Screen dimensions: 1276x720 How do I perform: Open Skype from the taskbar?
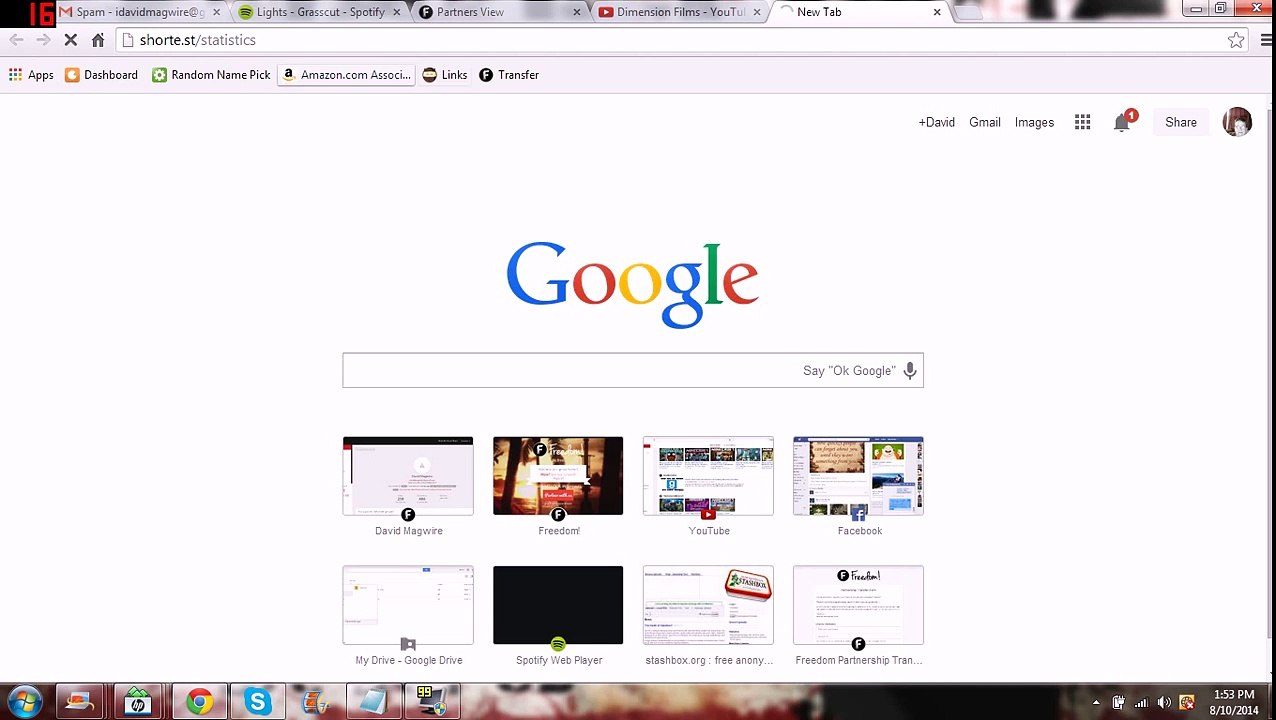click(258, 702)
